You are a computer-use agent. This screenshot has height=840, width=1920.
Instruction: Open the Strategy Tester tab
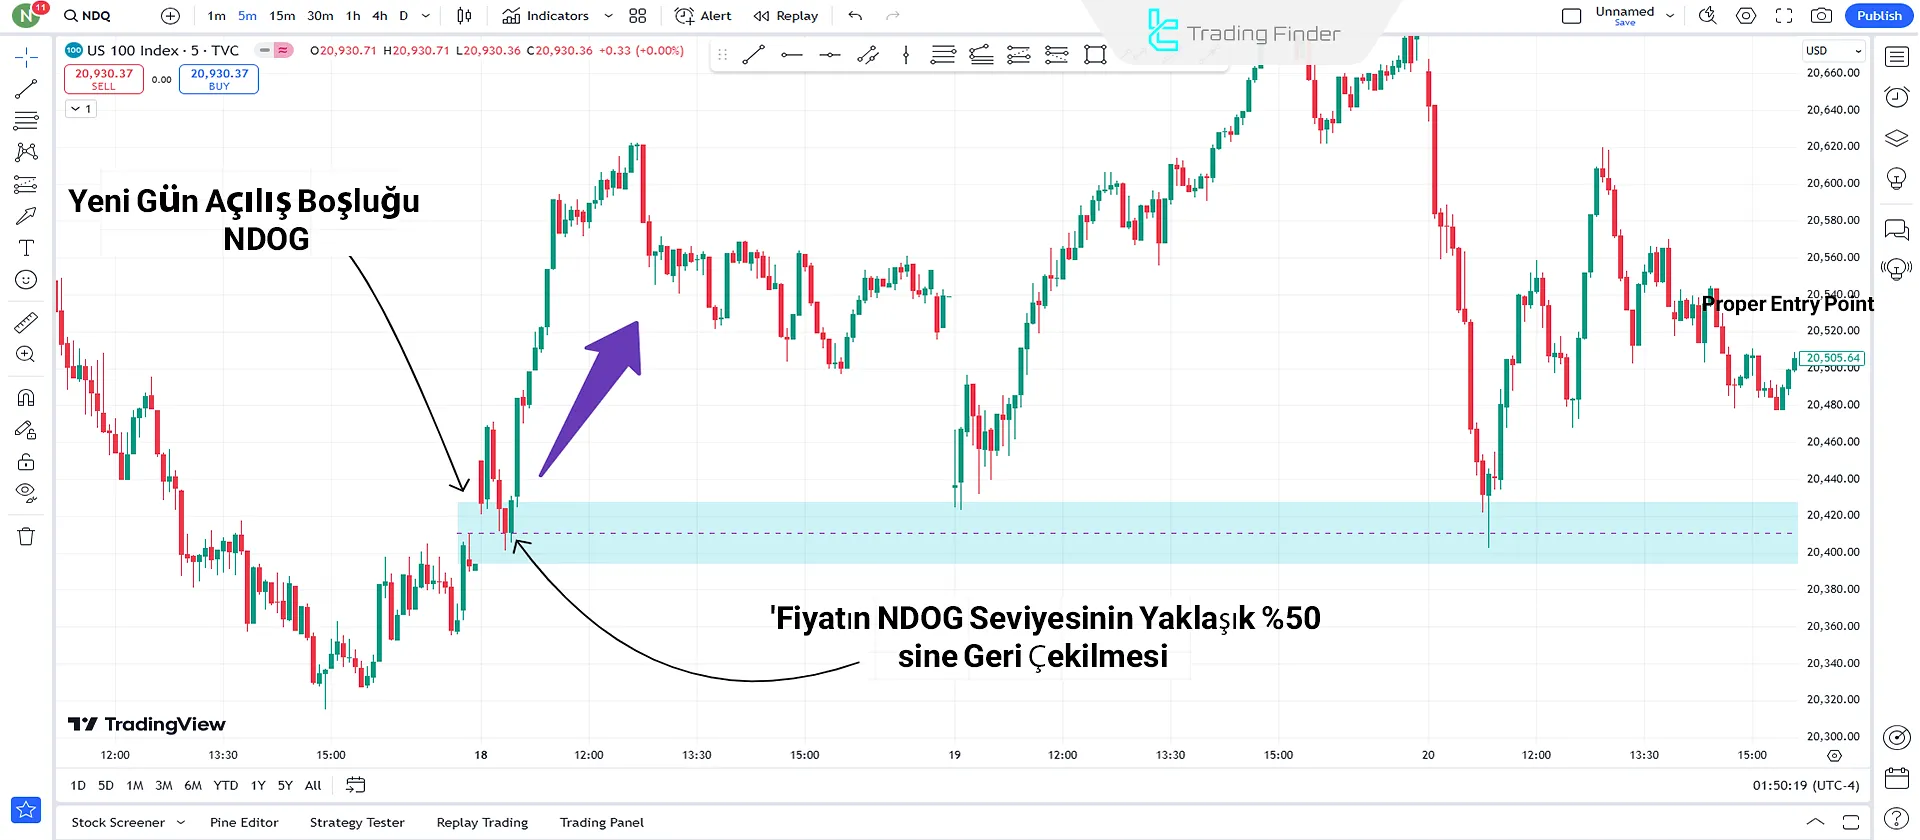click(357, 823)
